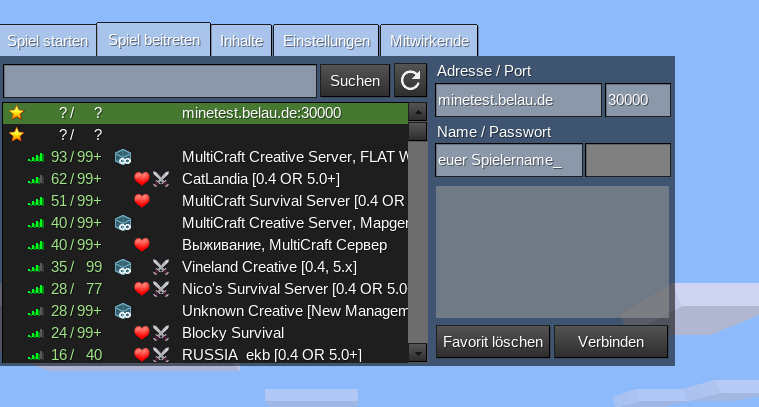Click the Verbinden button
759x407 pixels.
click(611, 341)
